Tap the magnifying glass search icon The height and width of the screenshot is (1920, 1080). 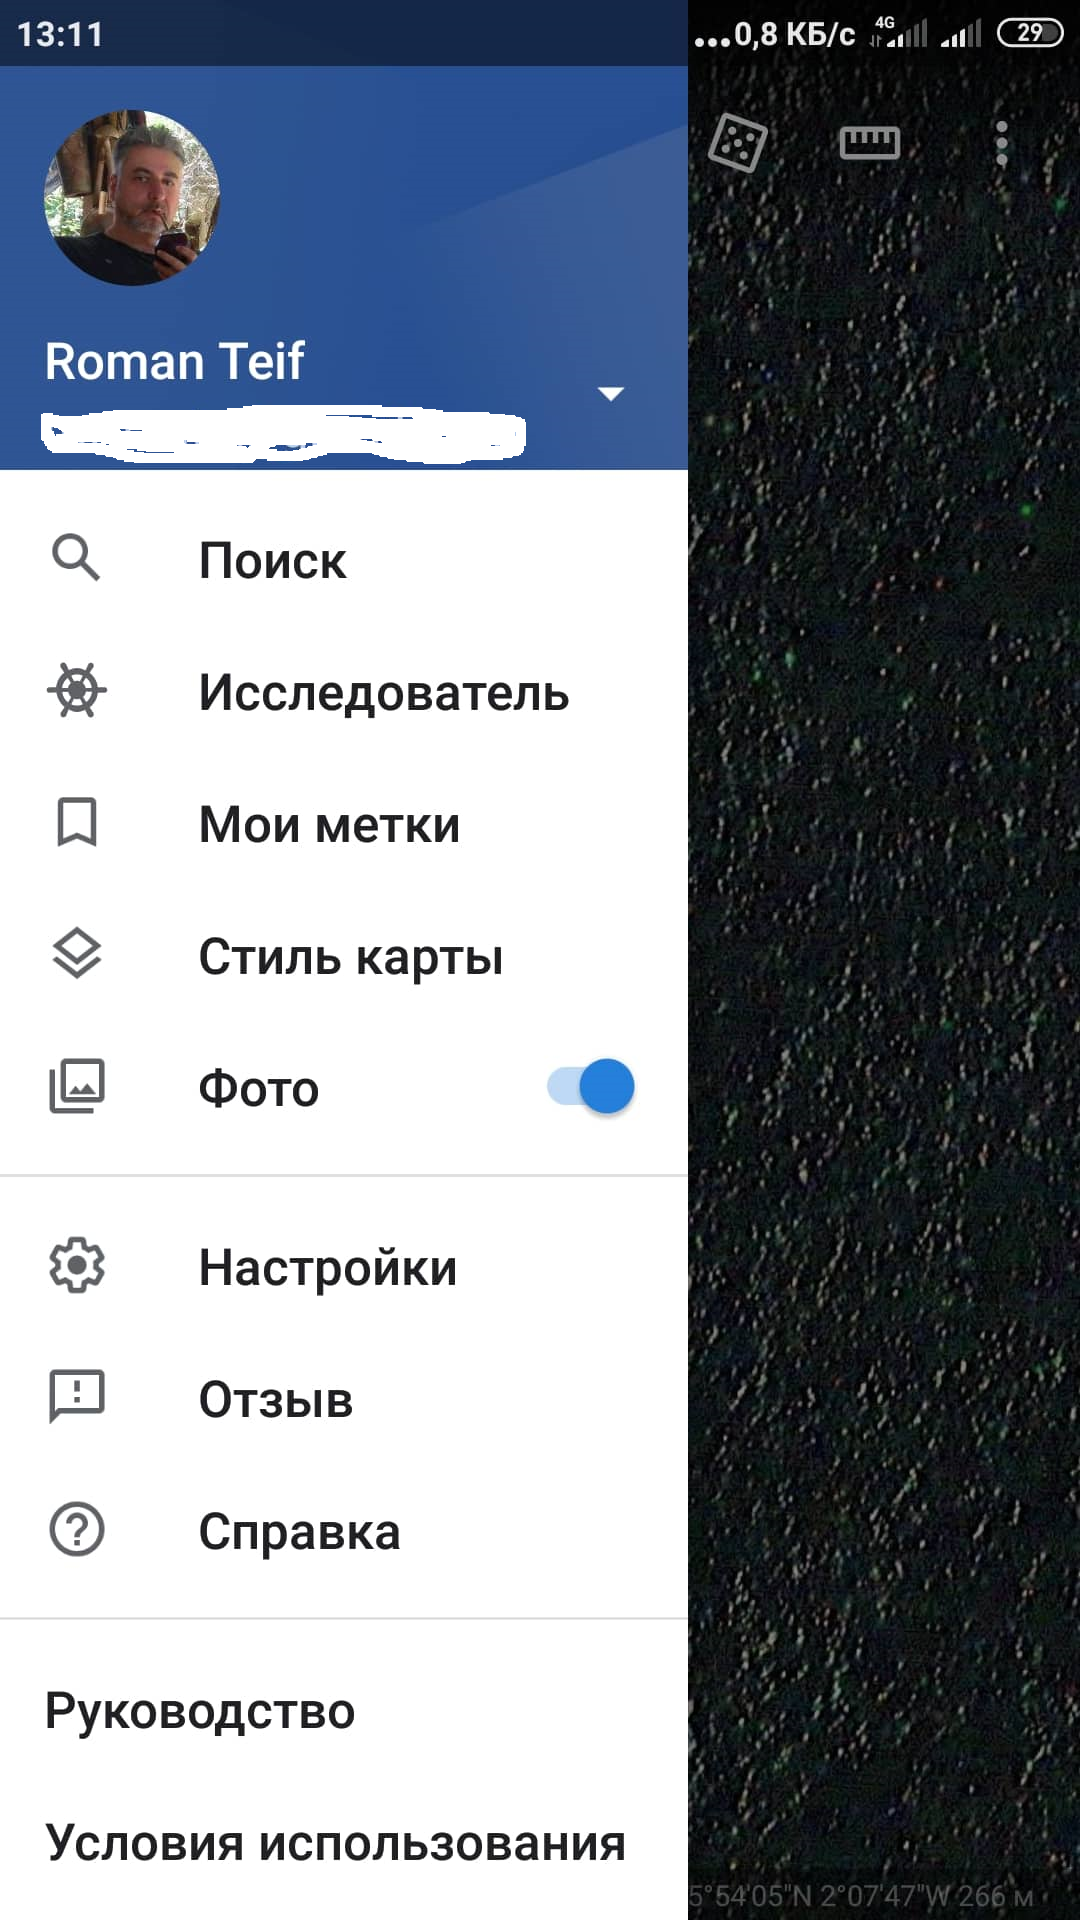pyautogui.click(x=76, y=558)
